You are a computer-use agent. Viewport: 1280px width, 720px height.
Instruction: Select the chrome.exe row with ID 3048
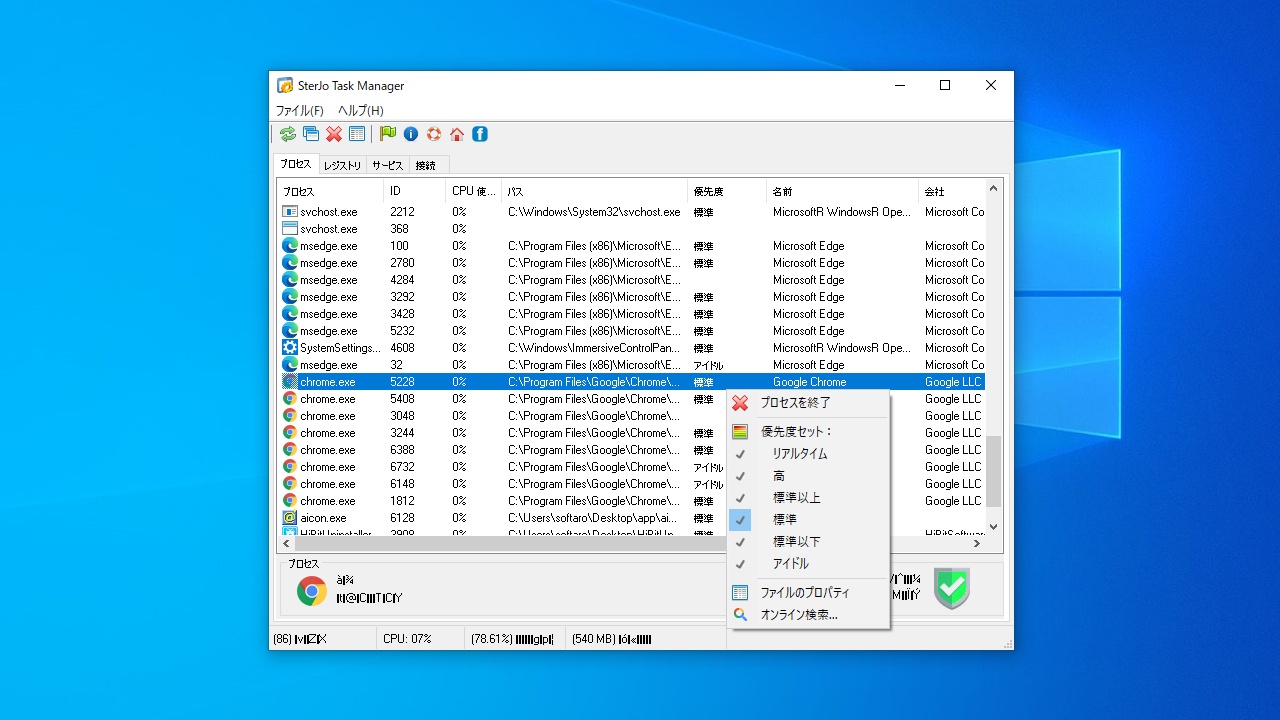click(632, 416)
